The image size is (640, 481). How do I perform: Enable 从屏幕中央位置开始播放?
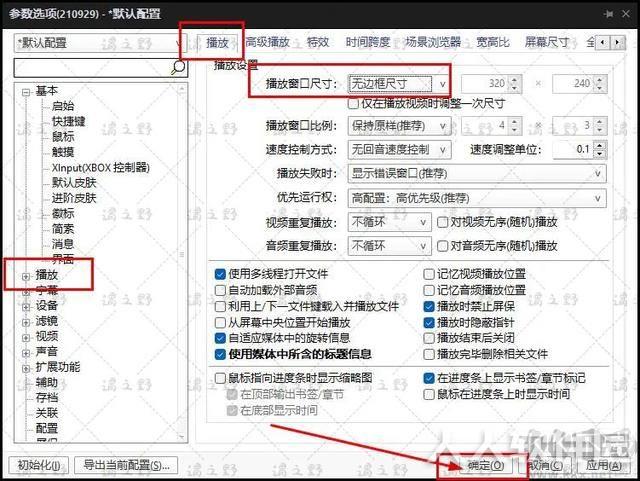tap(220, 323)
